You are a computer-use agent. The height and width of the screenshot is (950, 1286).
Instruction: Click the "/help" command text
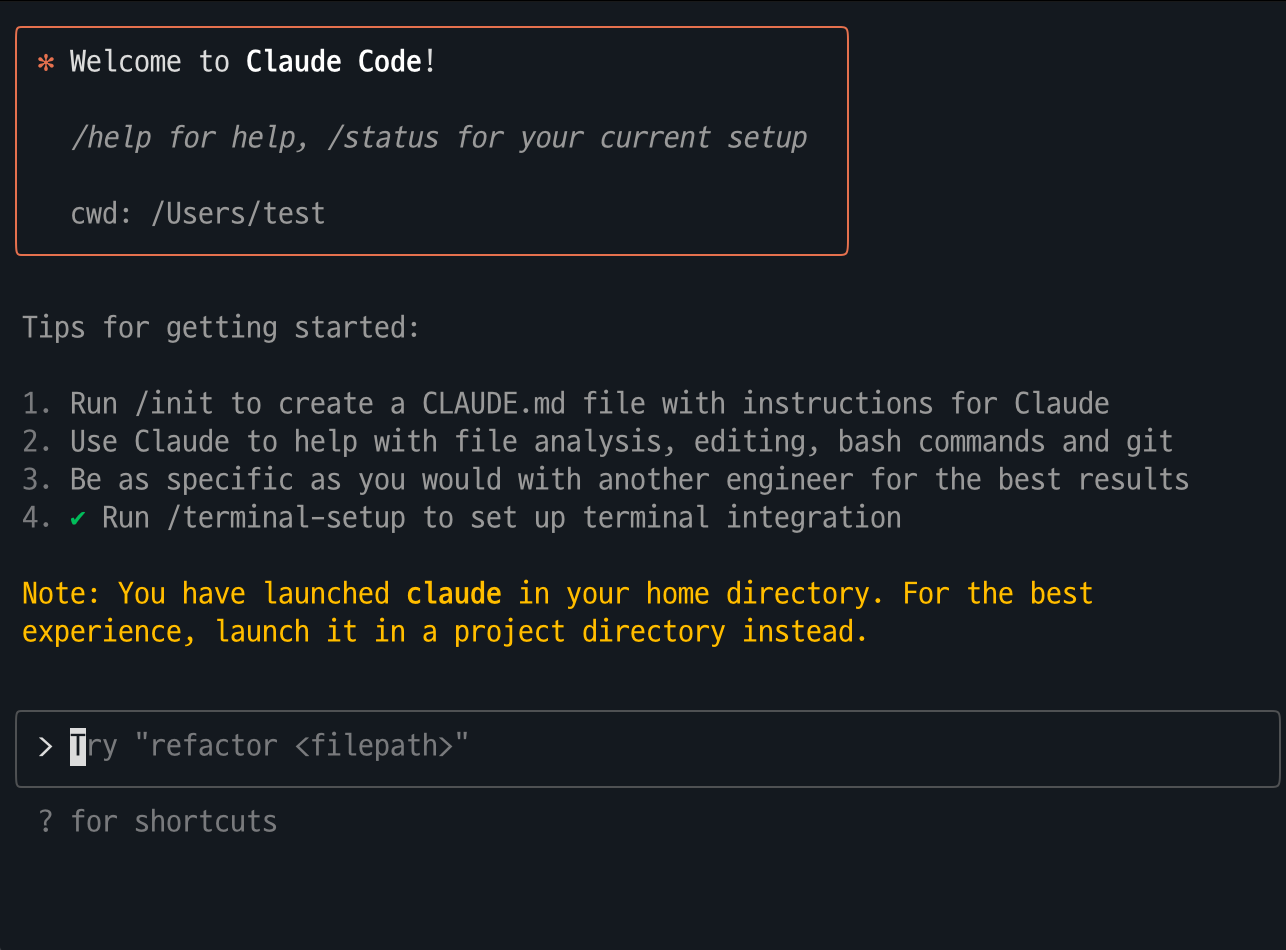point(110,137)
